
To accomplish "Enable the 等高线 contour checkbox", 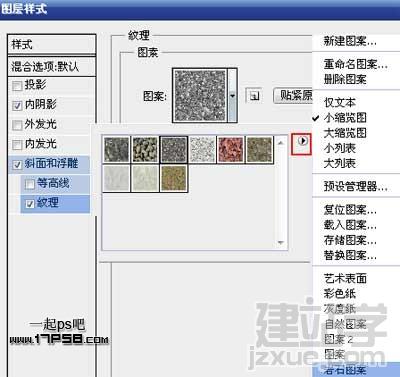I will click(x=30, y=184).
